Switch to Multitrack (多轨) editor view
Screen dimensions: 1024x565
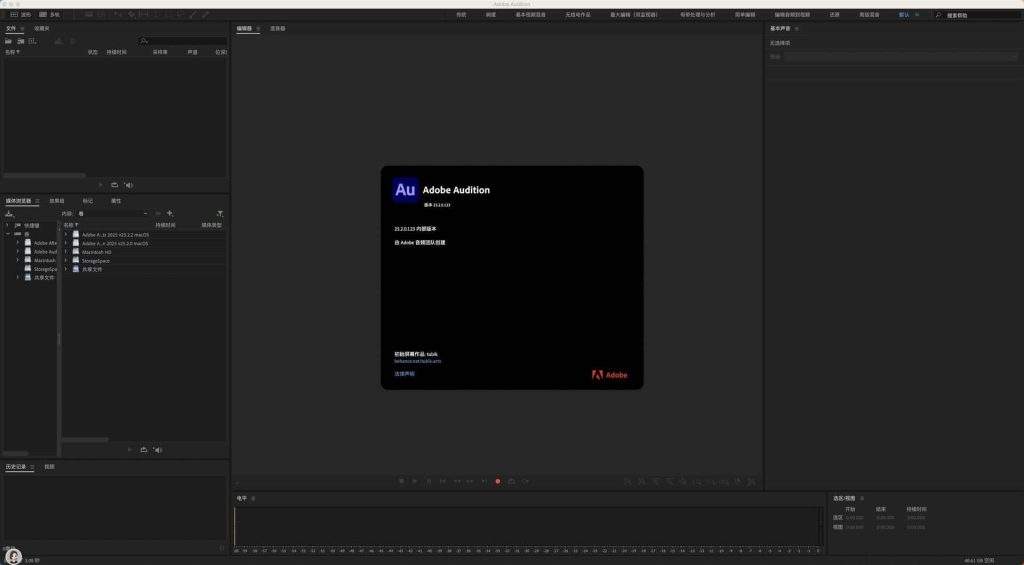[x=50, y=15]
